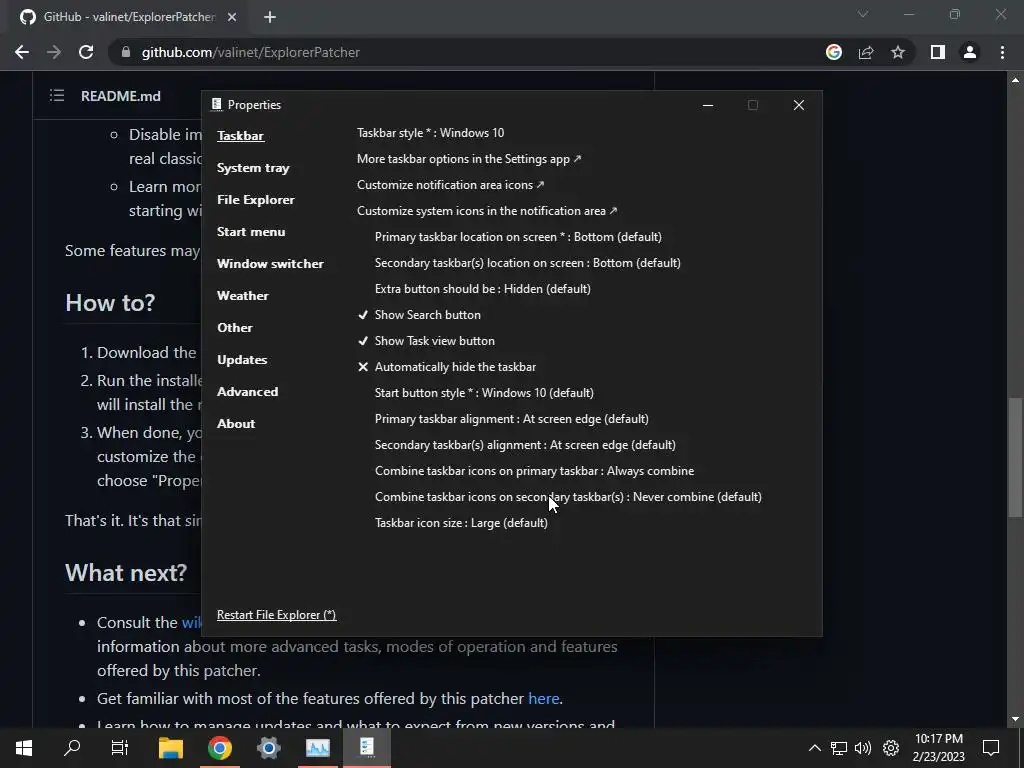The width and height of the screenshot is (1024, 768).
Task: Change Primary taskbar location on screen
Action: coord(518,236)
